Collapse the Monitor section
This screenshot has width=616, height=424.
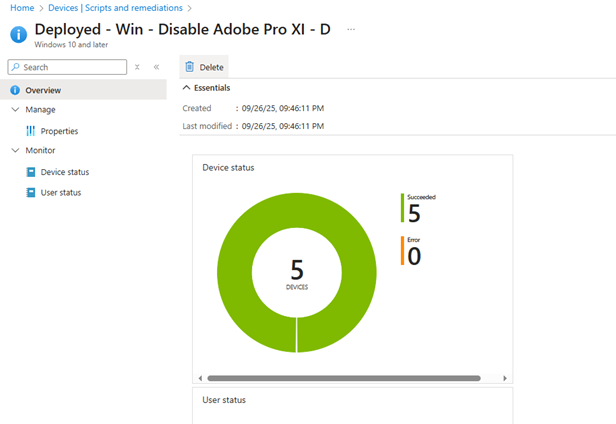(x=14, y=151)
